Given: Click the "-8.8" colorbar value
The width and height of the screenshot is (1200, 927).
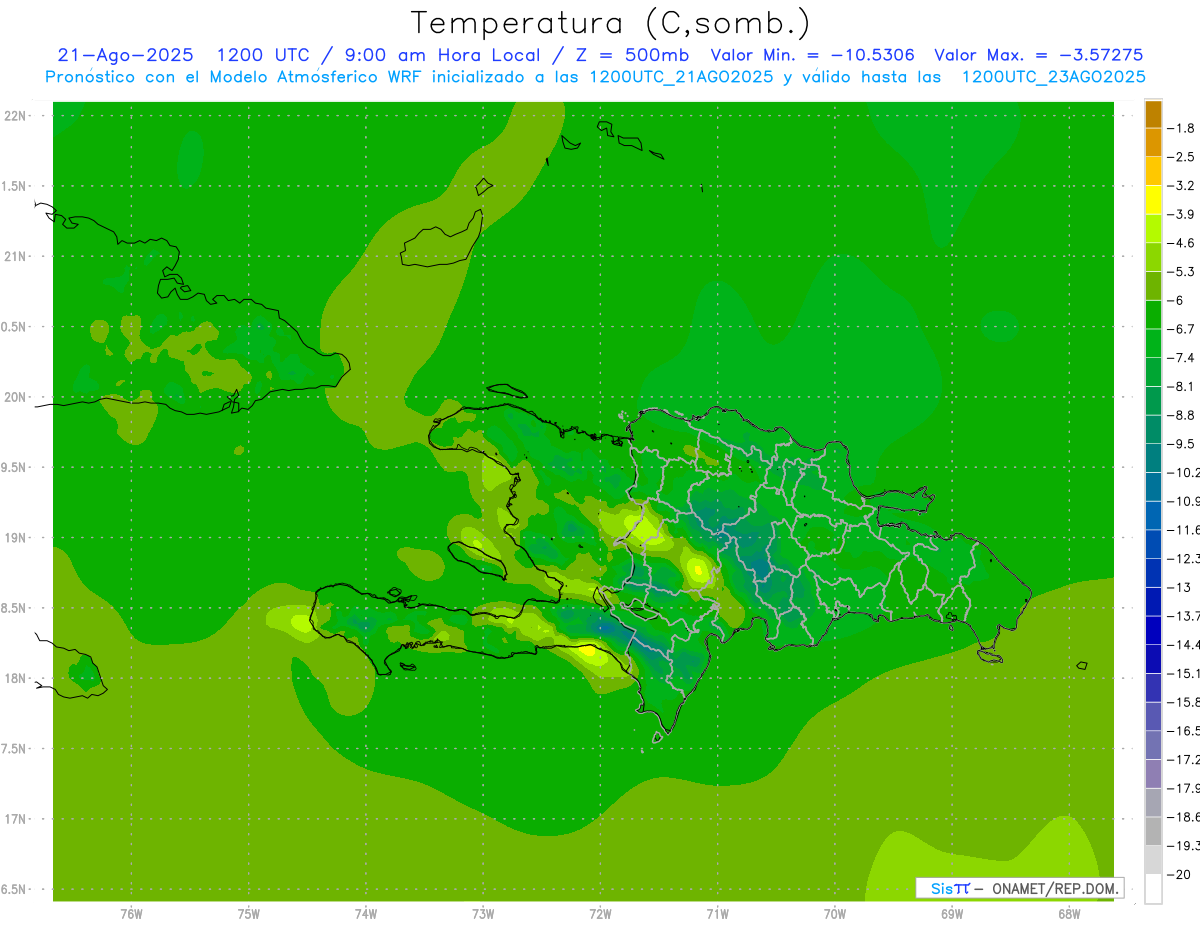Looking at the screenshot, I should [1181, 415].
